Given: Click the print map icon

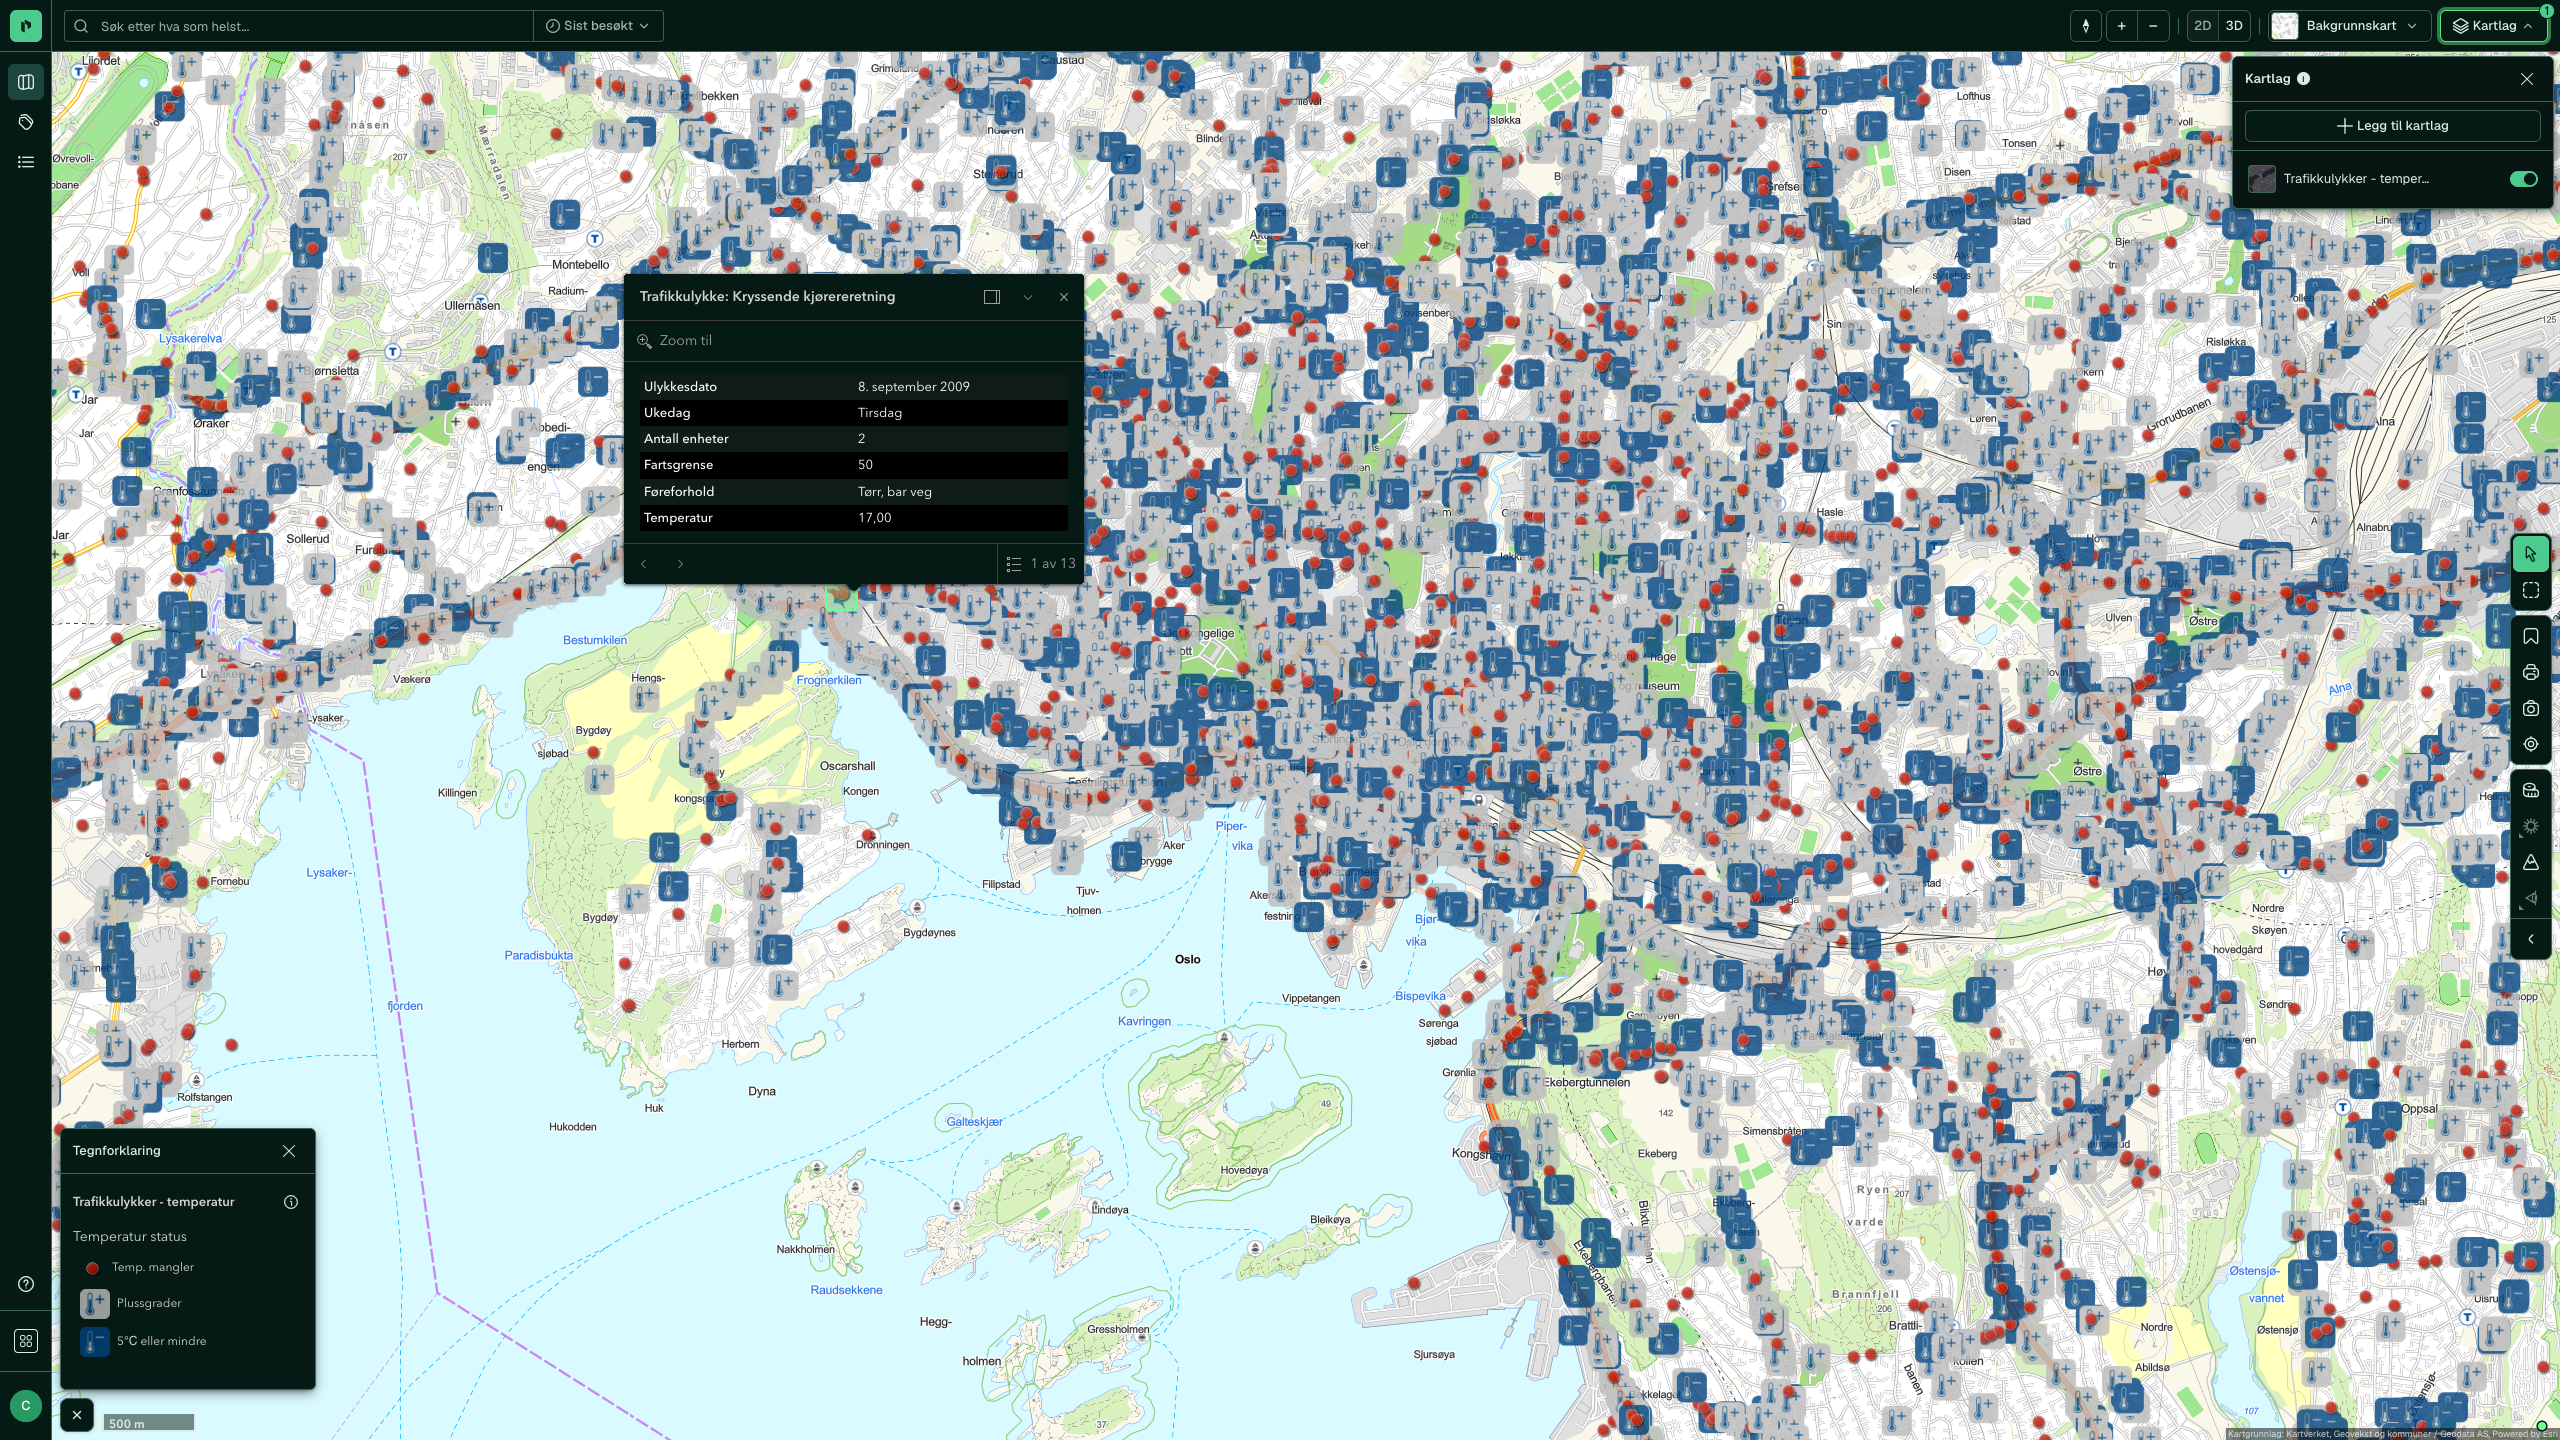Looking at the screenshot, I should point(2530,672).
